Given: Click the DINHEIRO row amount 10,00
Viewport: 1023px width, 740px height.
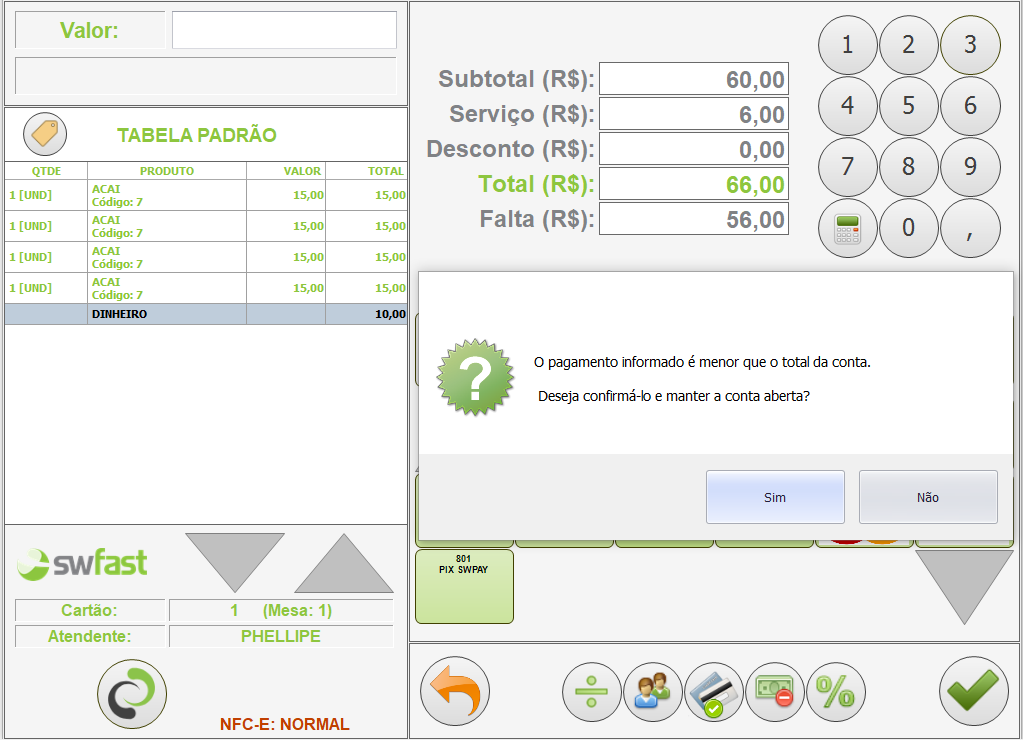Looking at the screenshot, I should click(390, 314).
